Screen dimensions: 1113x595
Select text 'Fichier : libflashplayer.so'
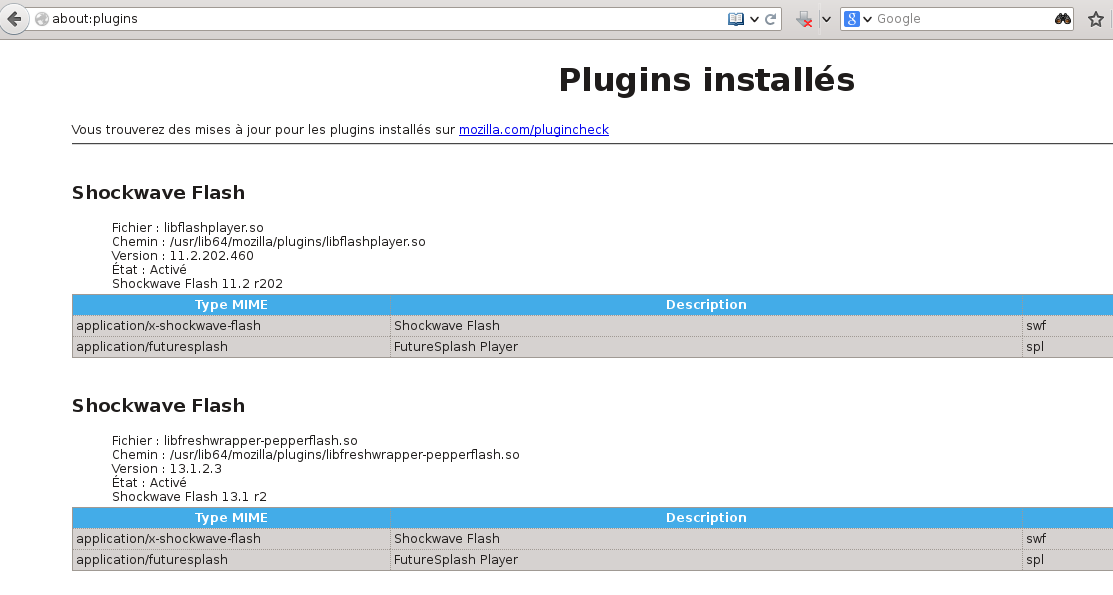pos(187,228)
